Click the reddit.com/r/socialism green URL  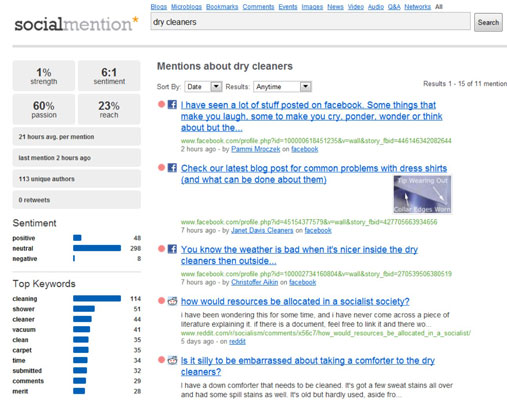coord(326,333)
